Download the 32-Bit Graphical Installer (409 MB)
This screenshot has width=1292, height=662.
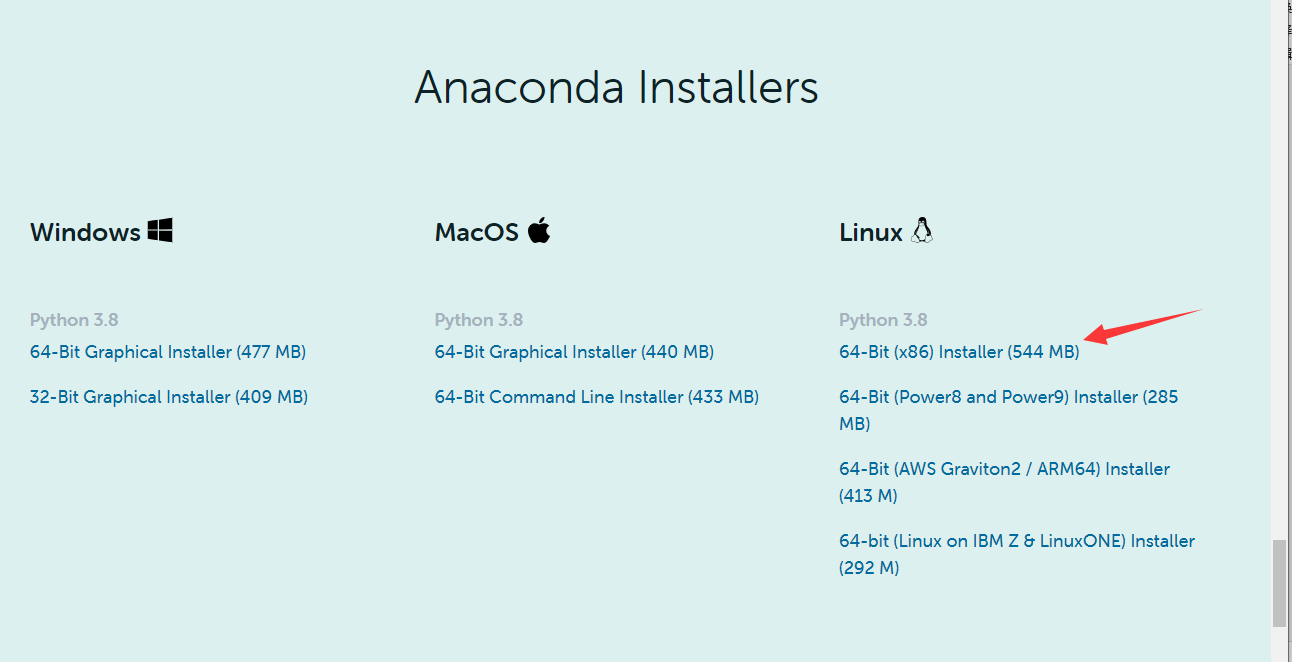point(168,396)
